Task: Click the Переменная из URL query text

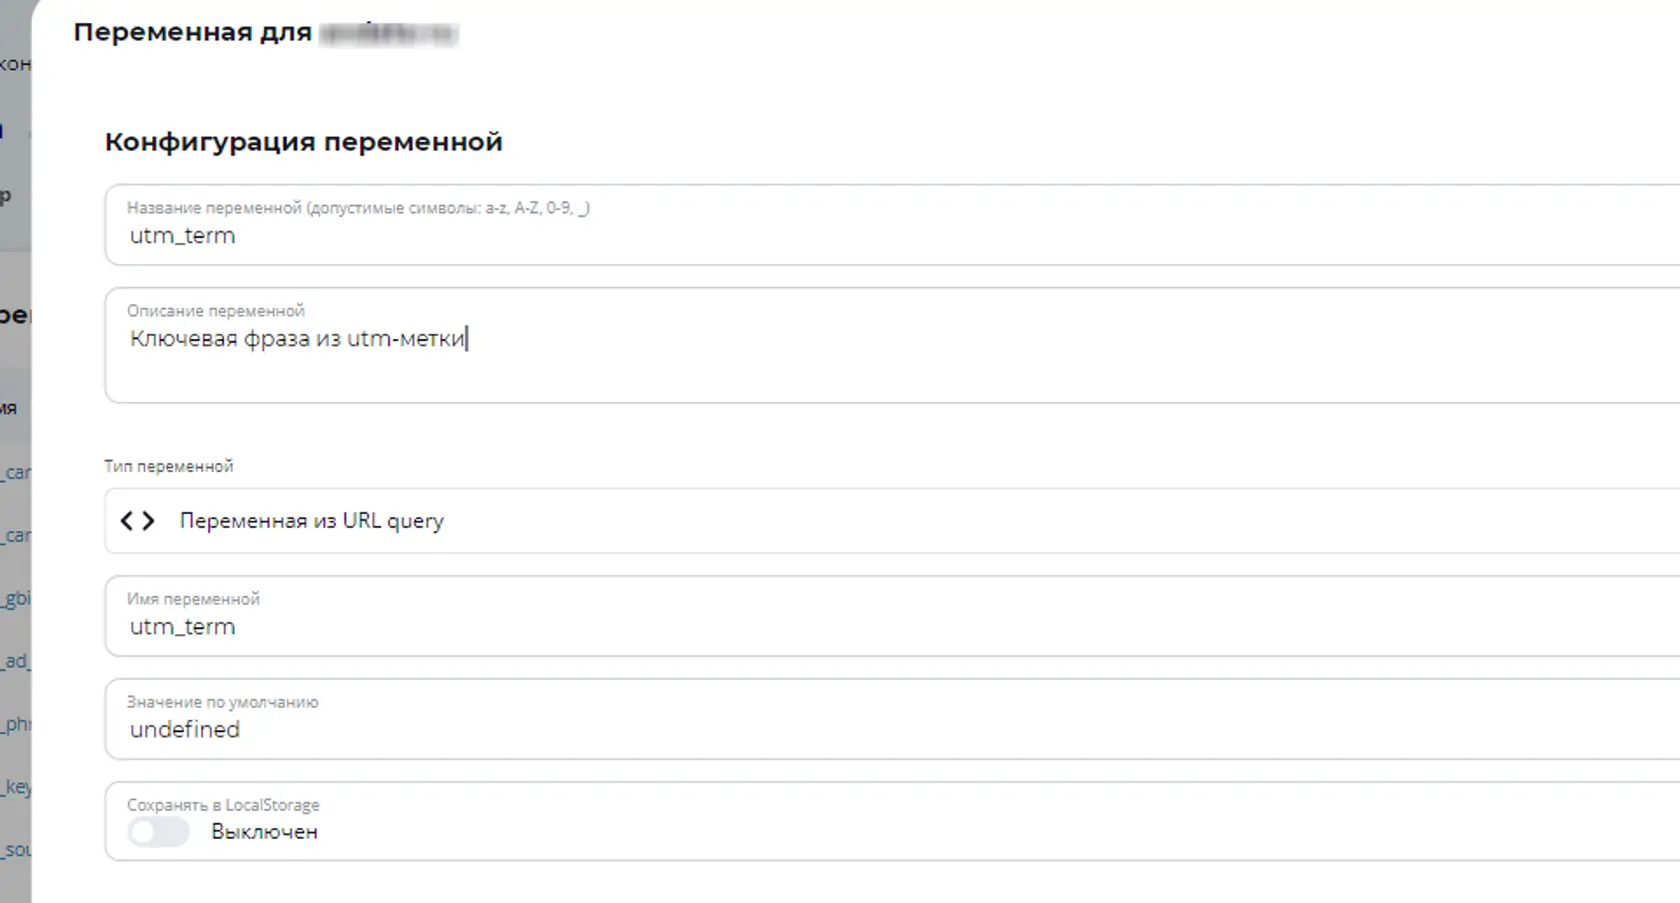Action: click(311, 521)
